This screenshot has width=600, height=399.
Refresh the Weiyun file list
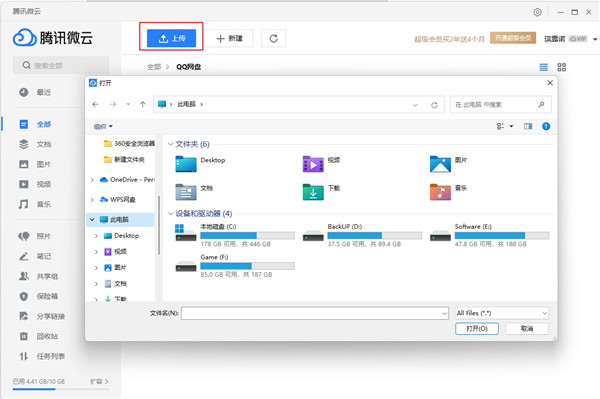[273, 39]
